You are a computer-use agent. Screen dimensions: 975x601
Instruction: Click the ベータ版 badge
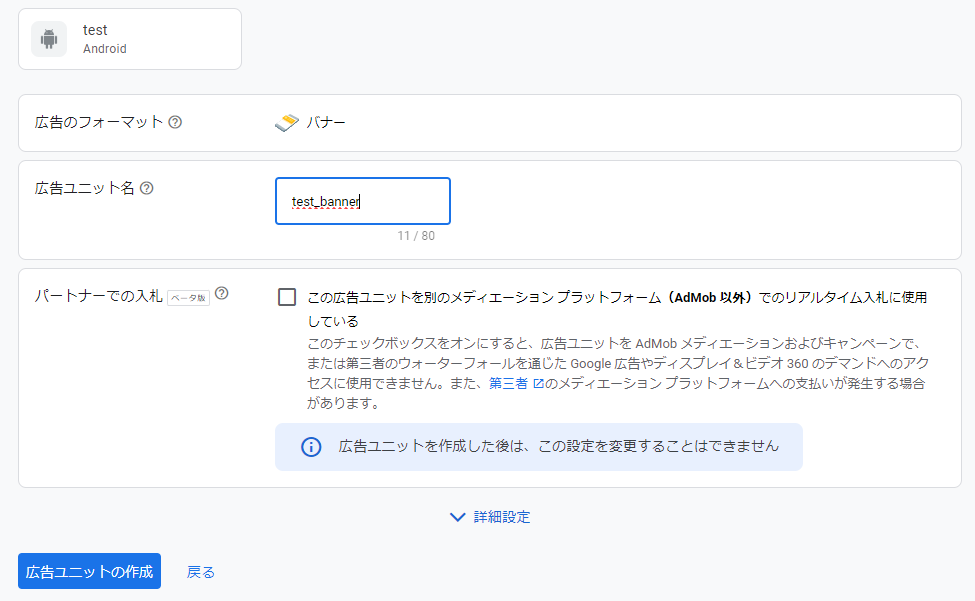point(189,297)
